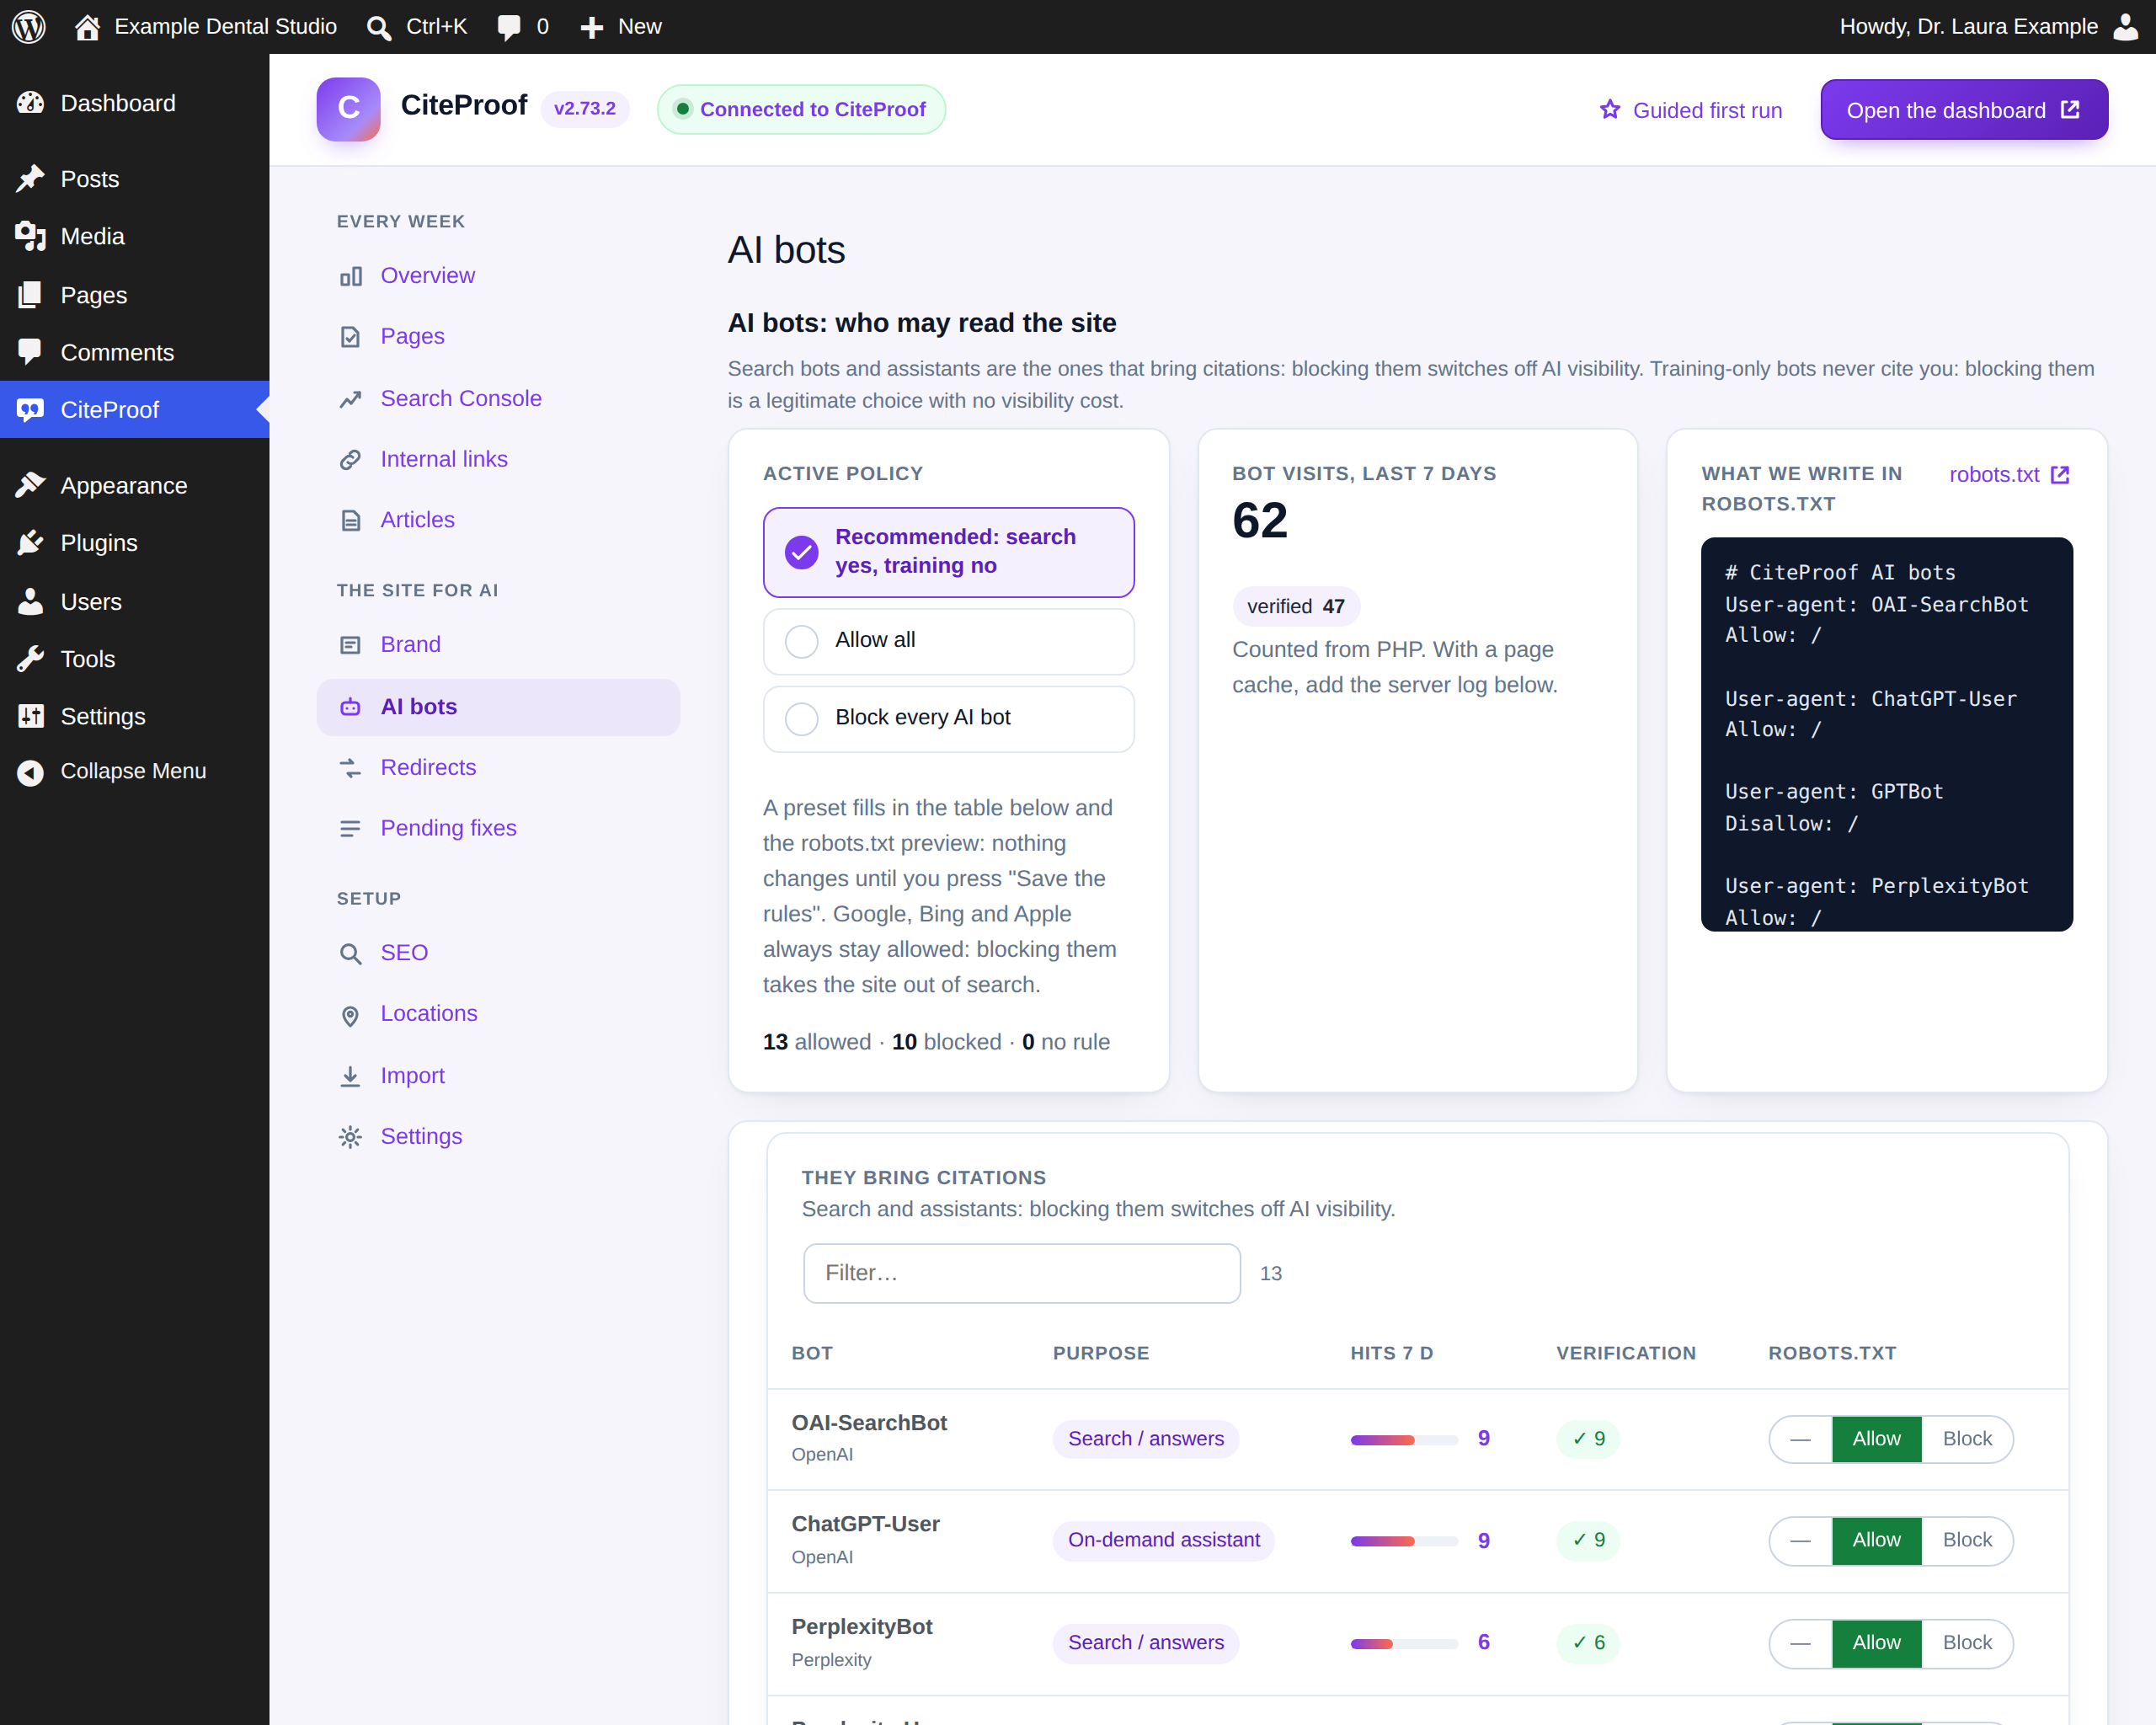Click the SEO magnifier icon
This screenshot has width=2156, height=1725.
point(350,953)
